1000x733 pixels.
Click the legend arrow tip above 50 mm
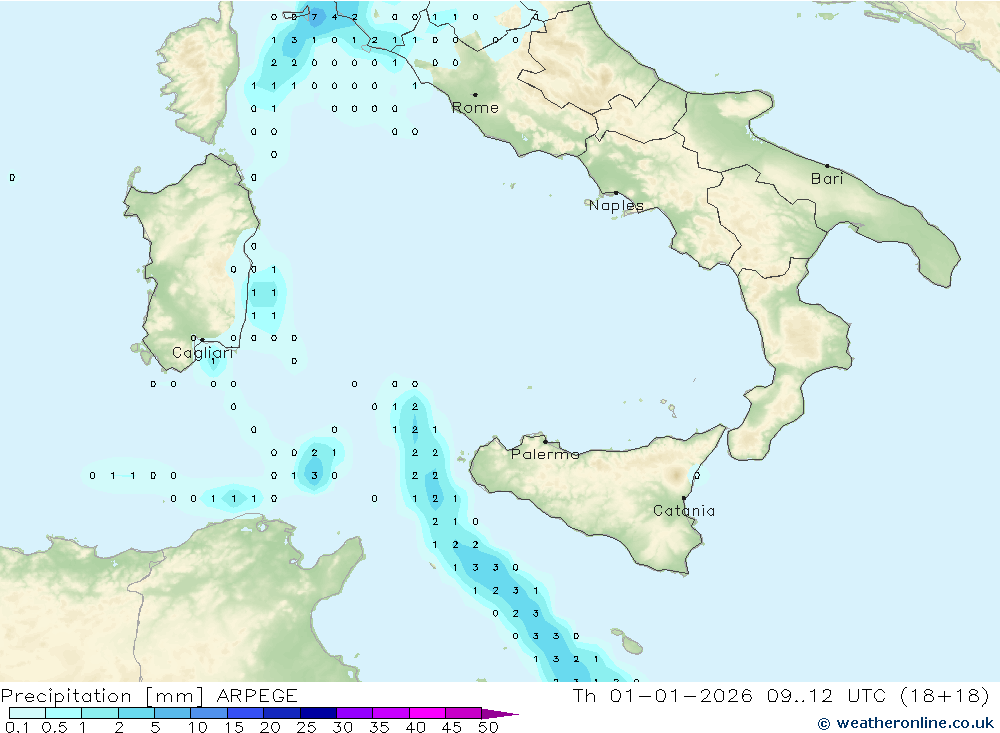tap(500, 713)
